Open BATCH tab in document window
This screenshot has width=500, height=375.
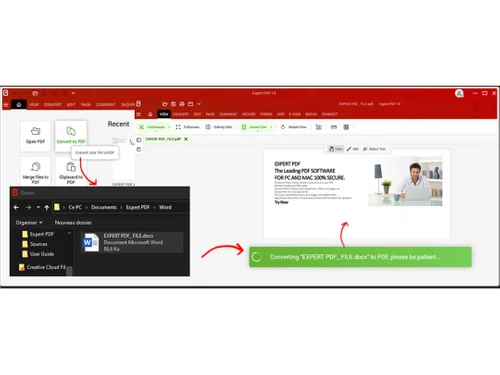point(311,114)
